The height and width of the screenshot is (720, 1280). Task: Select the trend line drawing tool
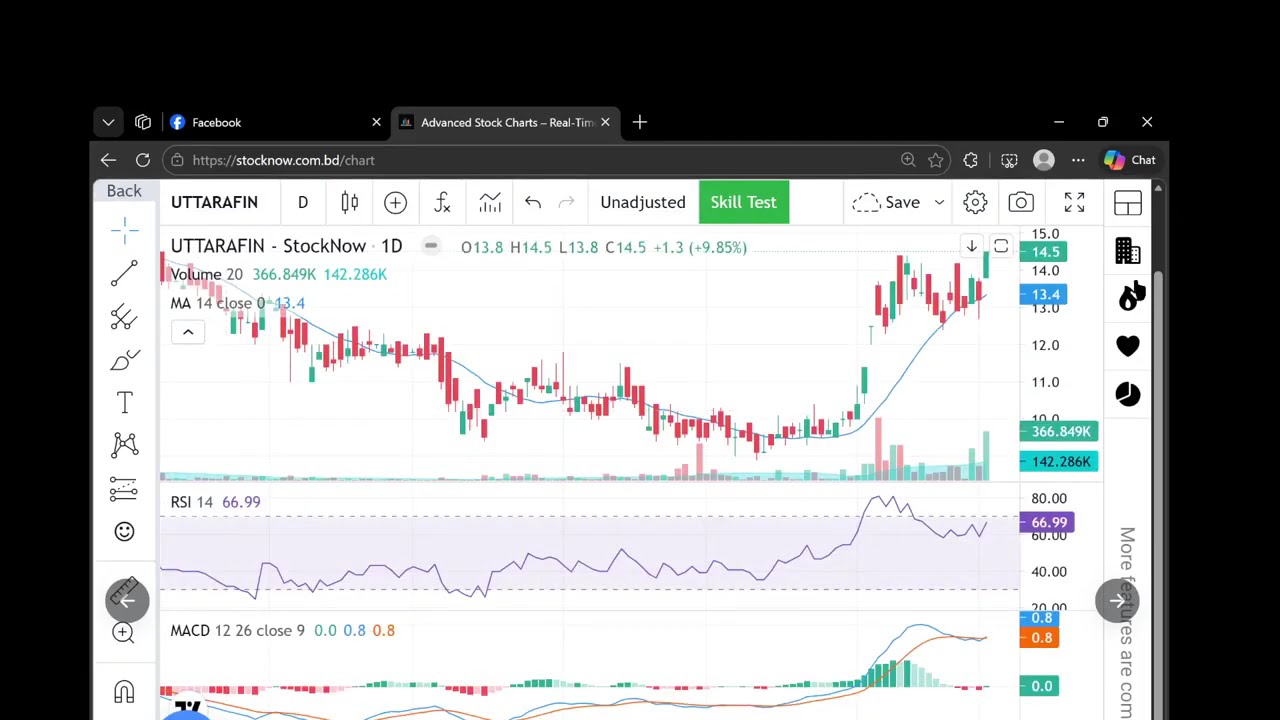(x=124, y=273)
